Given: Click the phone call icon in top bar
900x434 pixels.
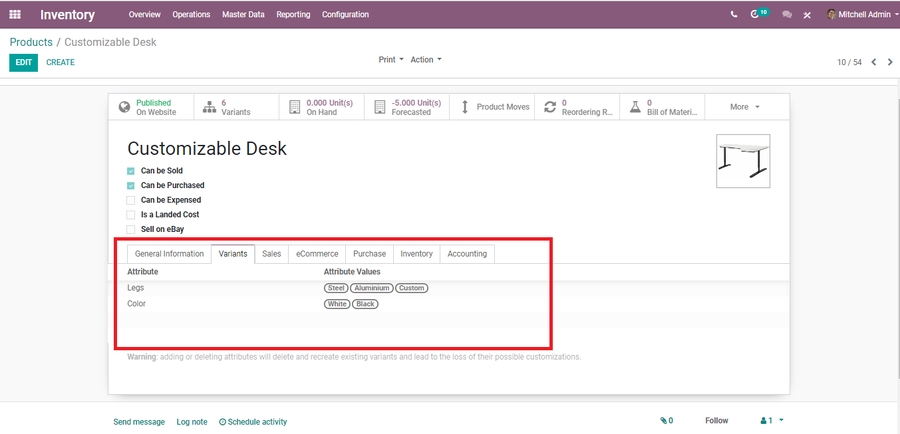Looking at the screenshot, I should (x=734, y=15).
